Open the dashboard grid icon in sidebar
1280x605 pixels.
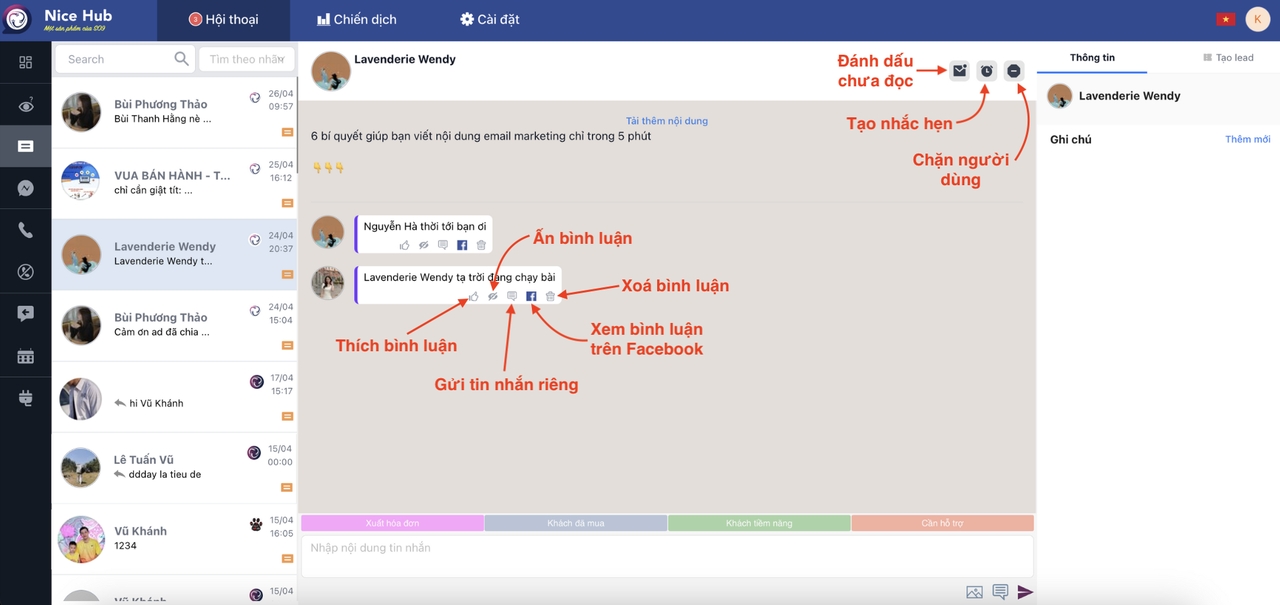click(x=25, y=62)
